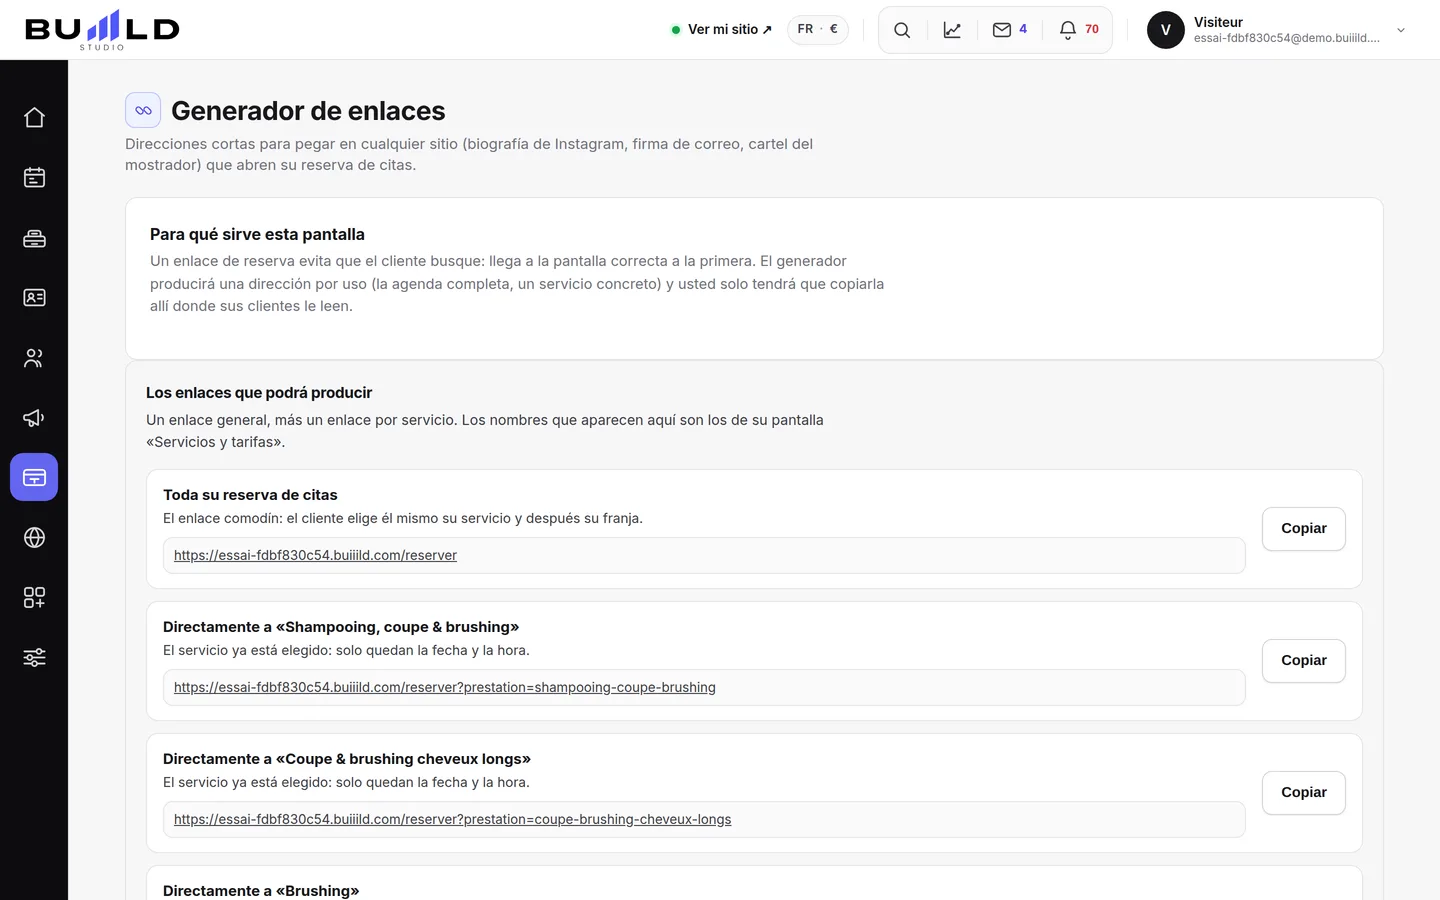Click the 'Para qué sirve esta pantalla' heading
Screen dimensions: 1440x900
[x=257, y=234]
